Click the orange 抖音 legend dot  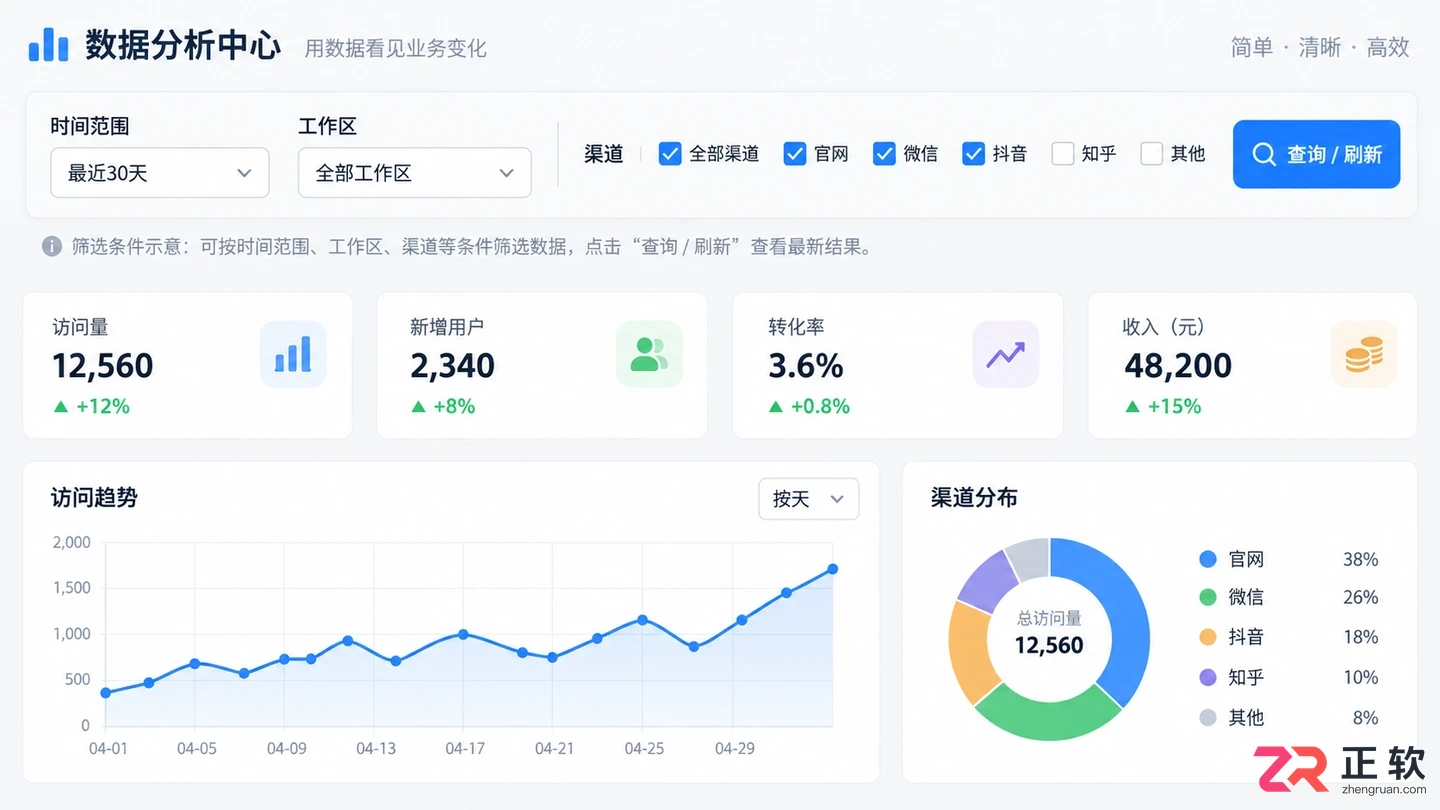(x=1208, y=637)
